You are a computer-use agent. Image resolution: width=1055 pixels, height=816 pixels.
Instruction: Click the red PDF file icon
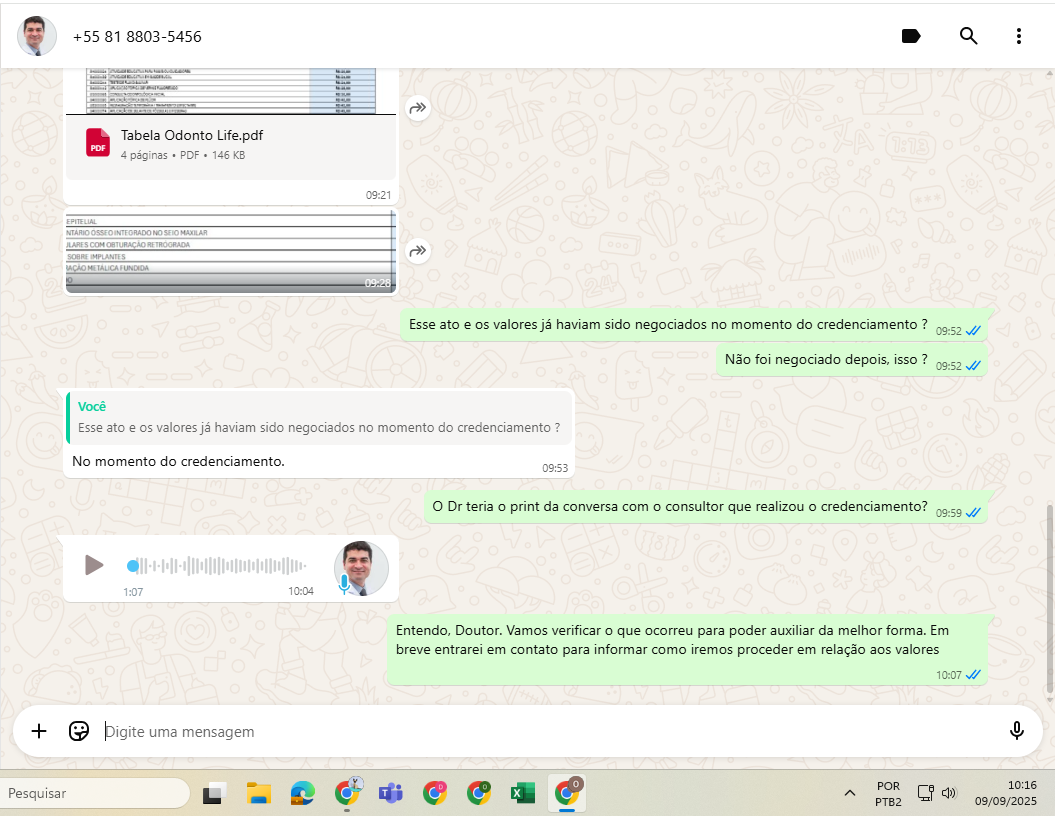(98, 143)
